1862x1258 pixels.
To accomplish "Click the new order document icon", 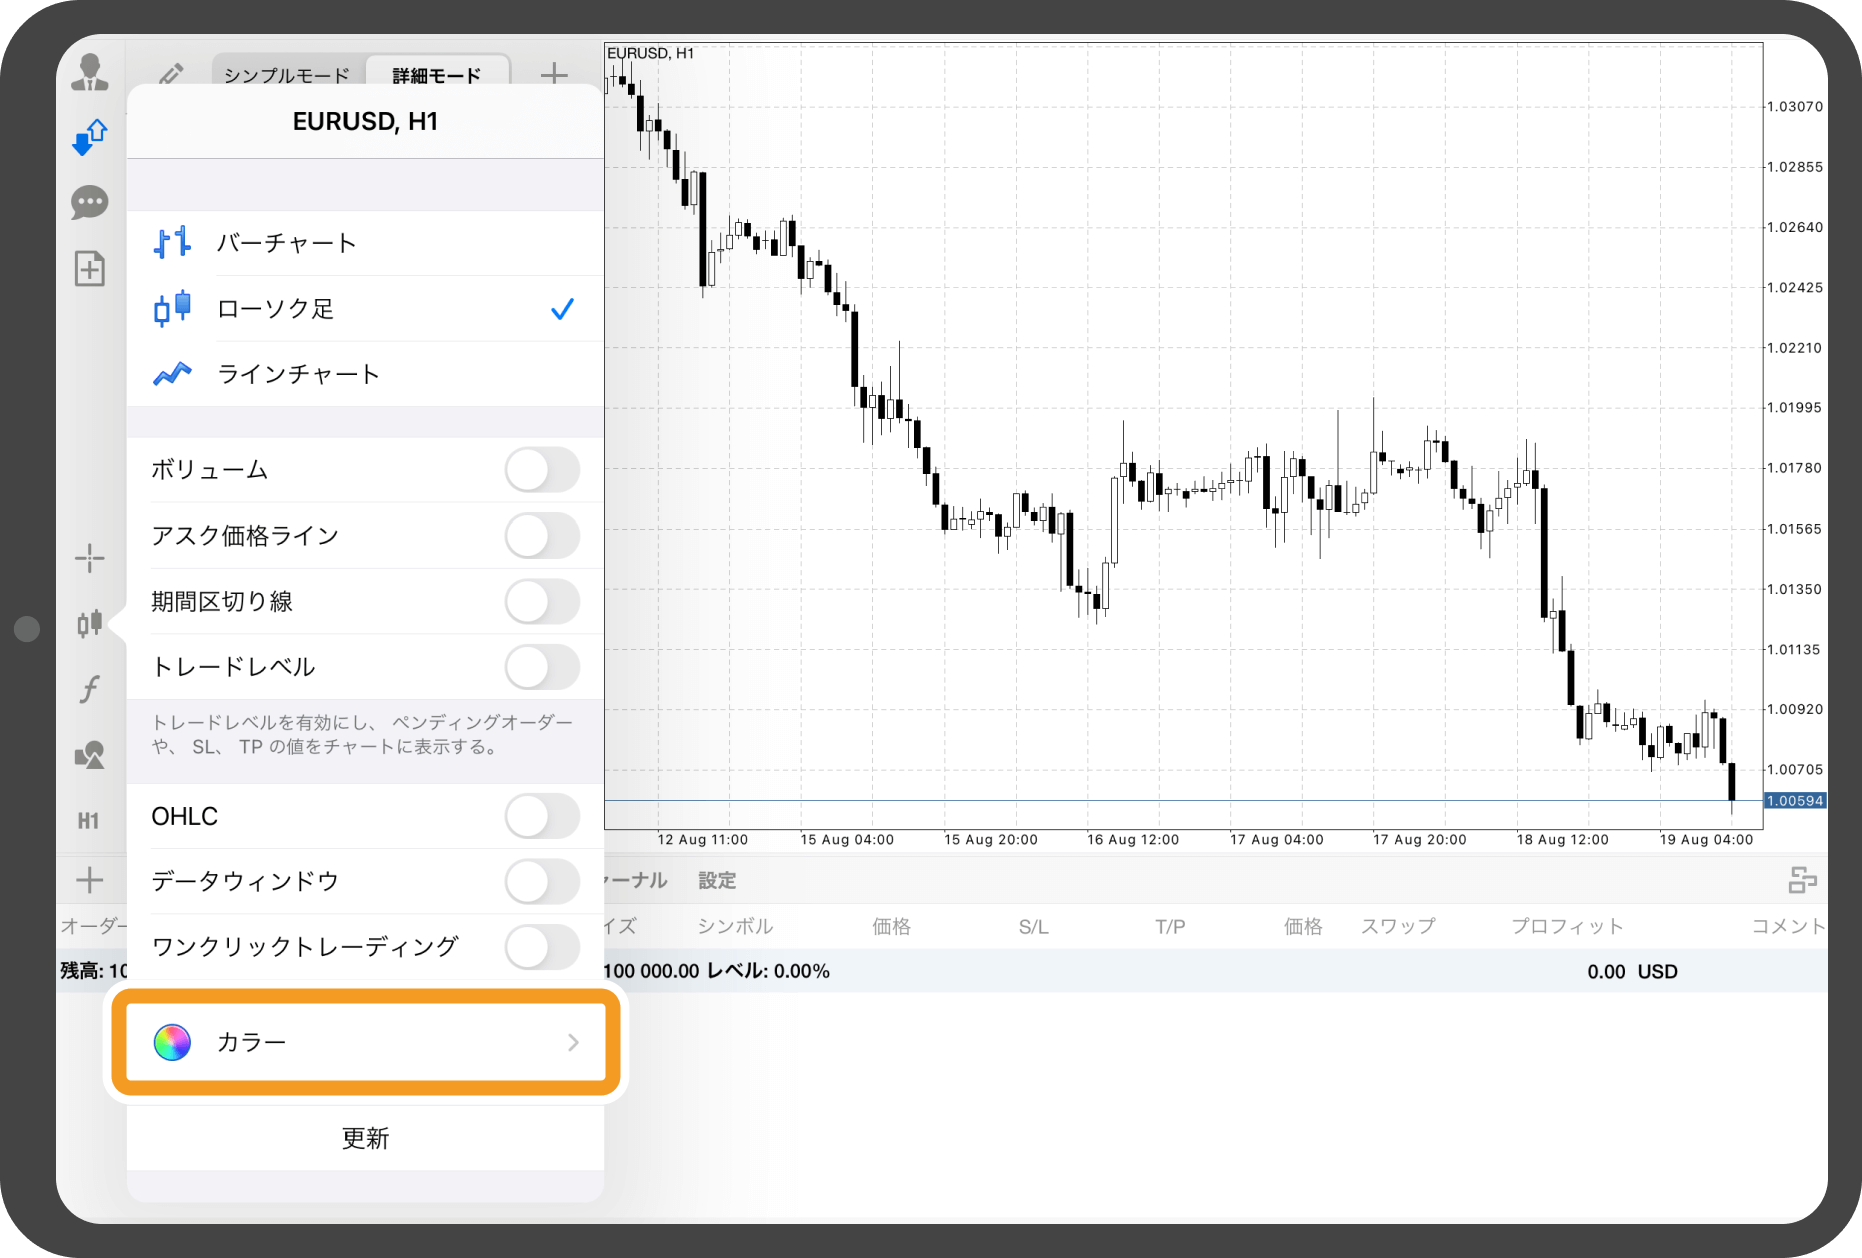I will (x=90, y=268).
